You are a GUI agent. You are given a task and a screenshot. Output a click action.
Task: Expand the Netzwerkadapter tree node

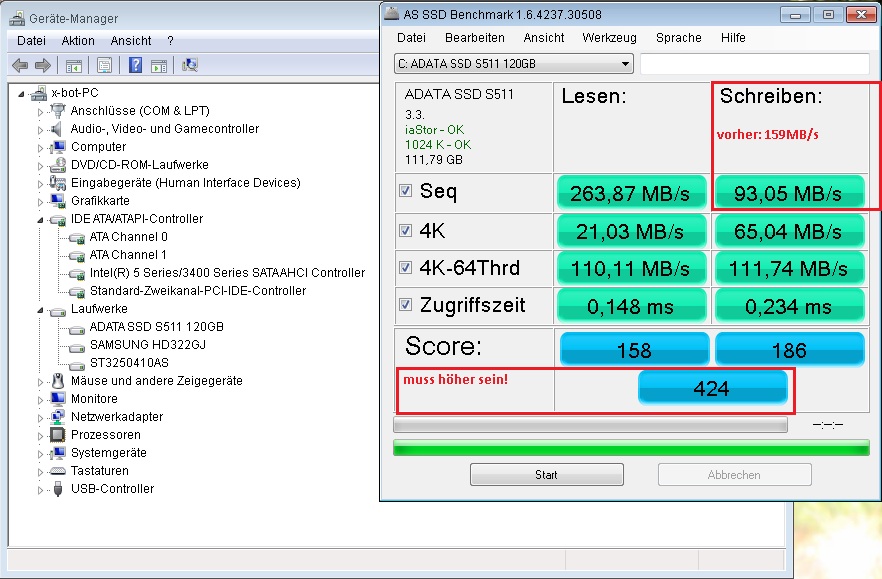pyautogui.click(x=40, y=418)
